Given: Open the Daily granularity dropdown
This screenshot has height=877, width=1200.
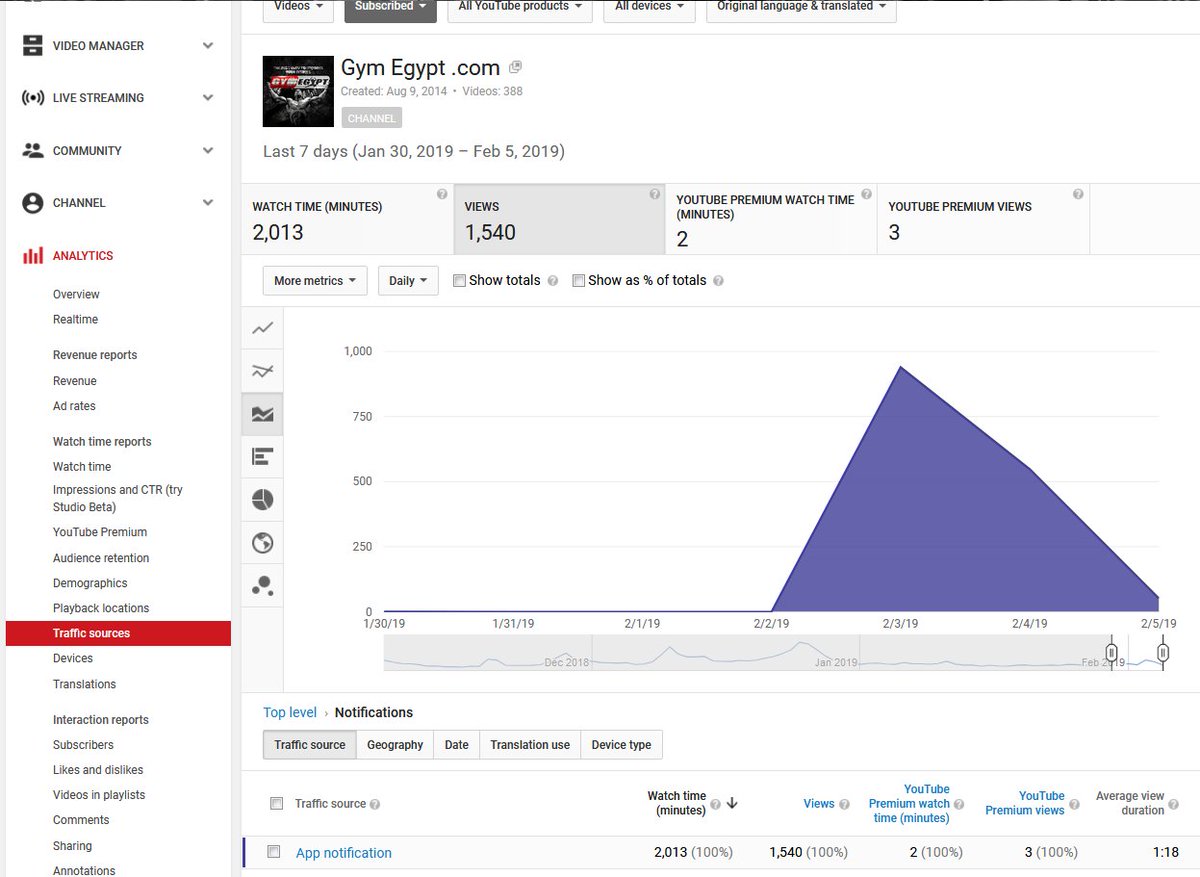Looking at the screenshot, I should (x=408, y=281).
